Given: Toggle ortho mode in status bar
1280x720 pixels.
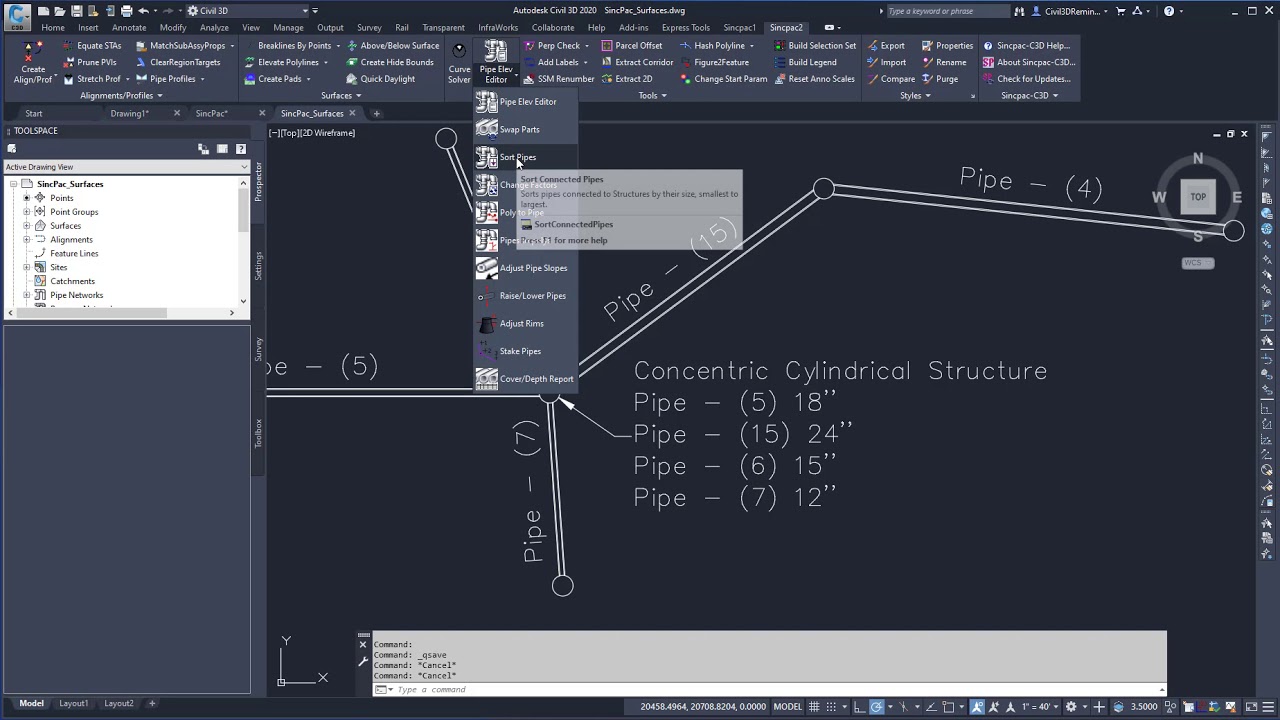Looking at the screenshot, I should [x=858, y=707].
